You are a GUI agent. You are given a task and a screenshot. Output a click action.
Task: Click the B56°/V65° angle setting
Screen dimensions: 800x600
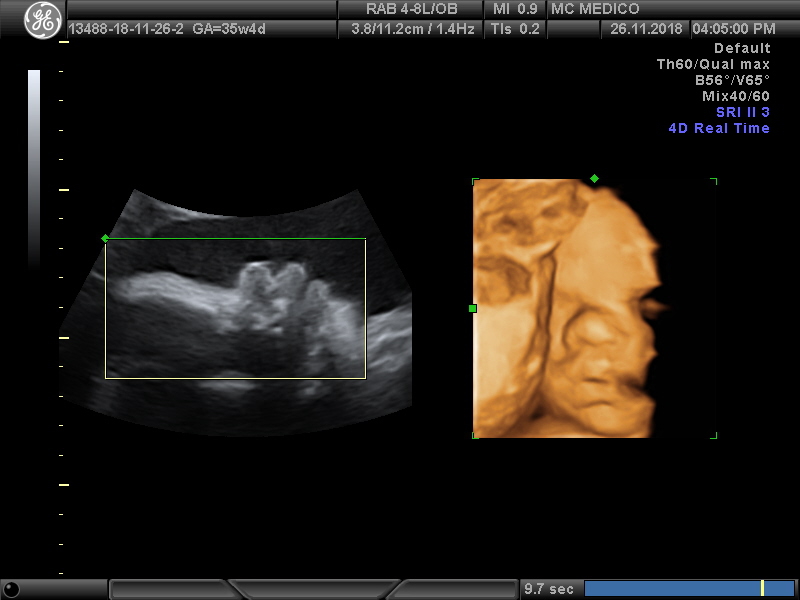732,80
